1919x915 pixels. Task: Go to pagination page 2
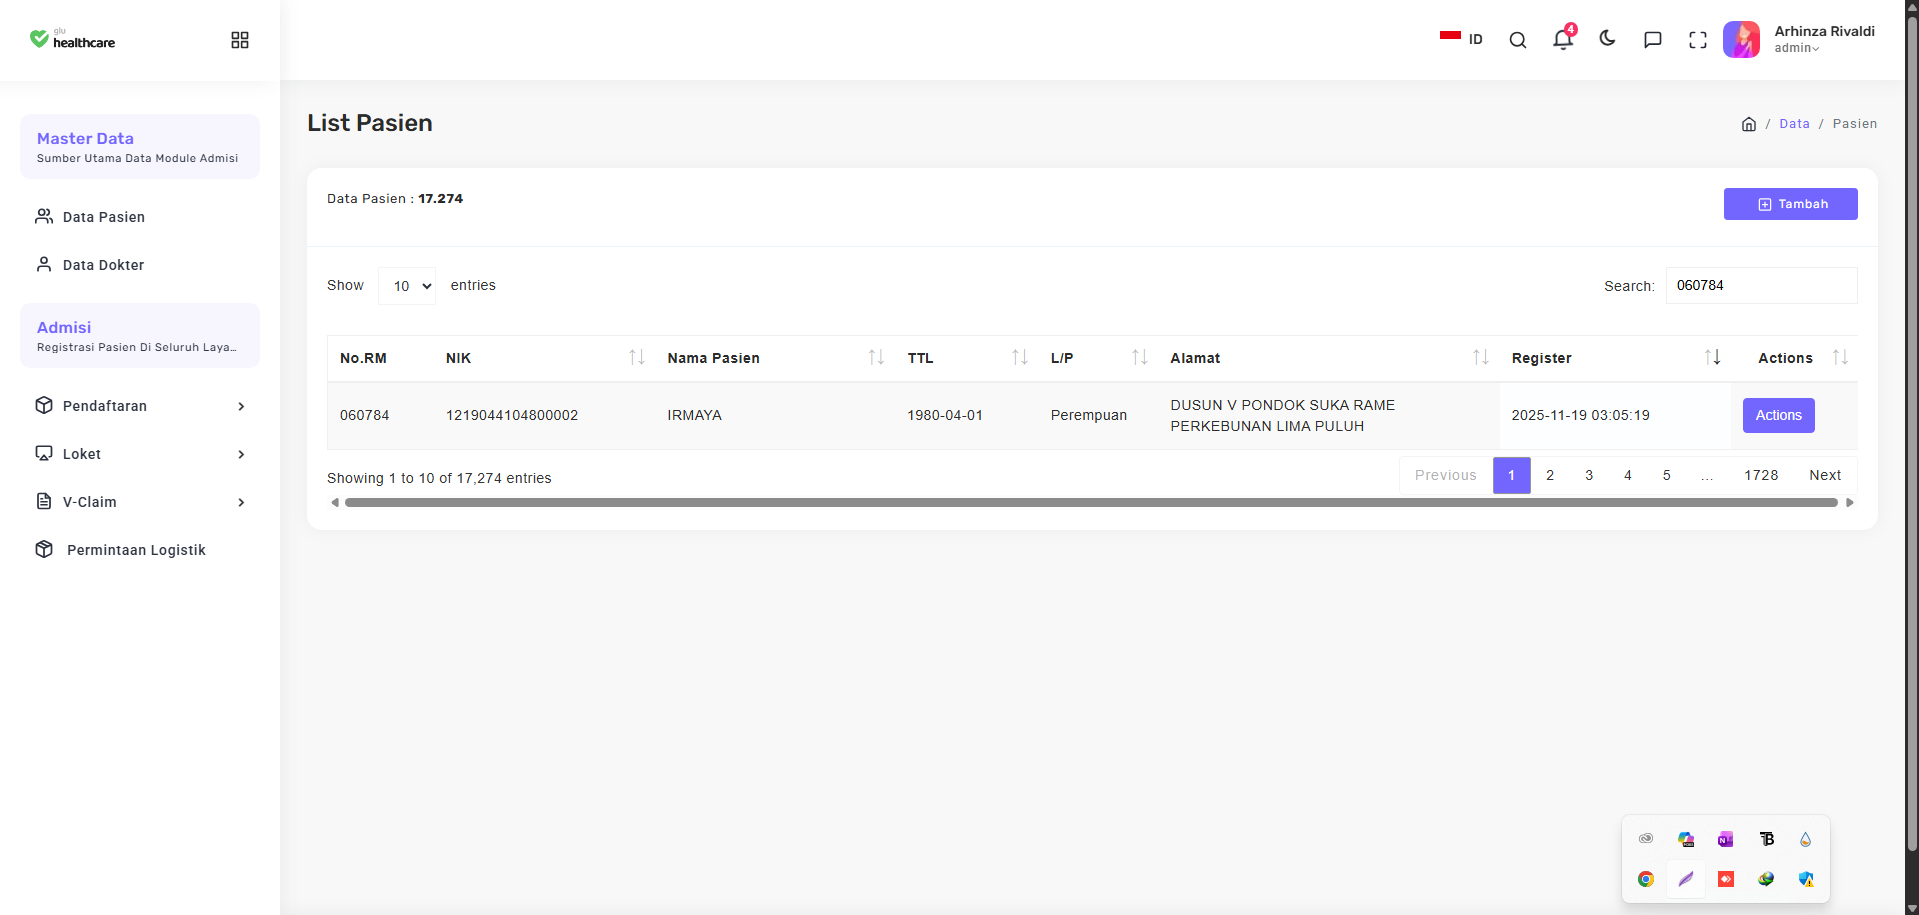1549,475
